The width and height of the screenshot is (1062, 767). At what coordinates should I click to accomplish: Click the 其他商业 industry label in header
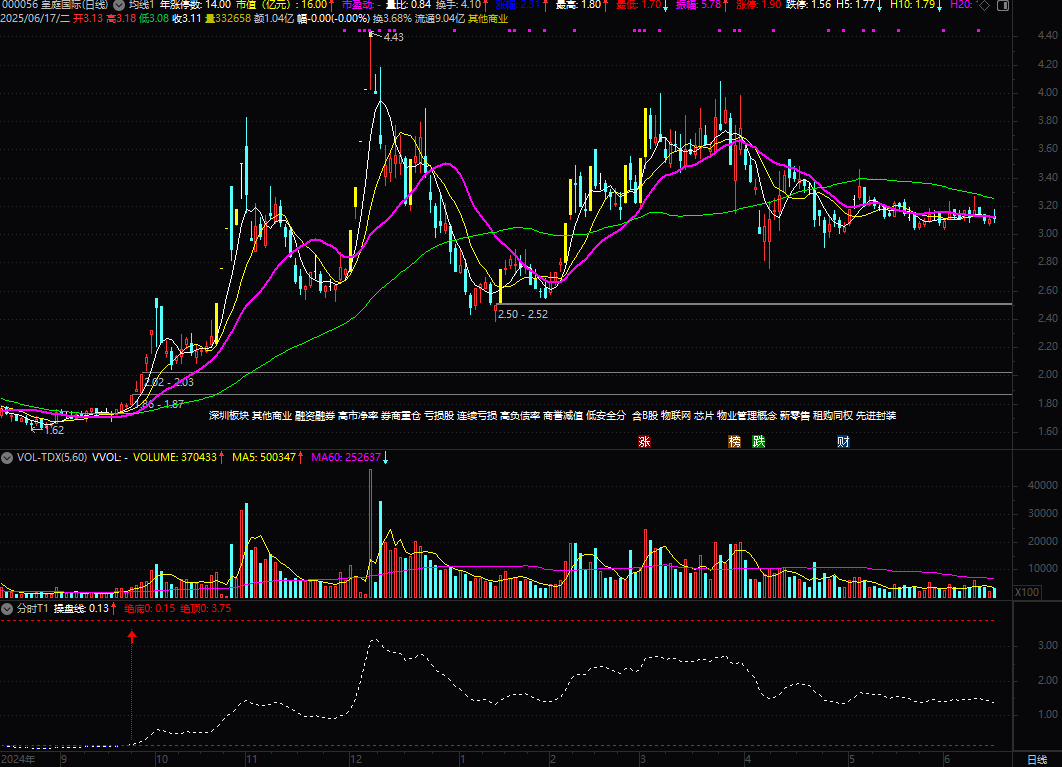pyautogui.click(x=488, y=18)
